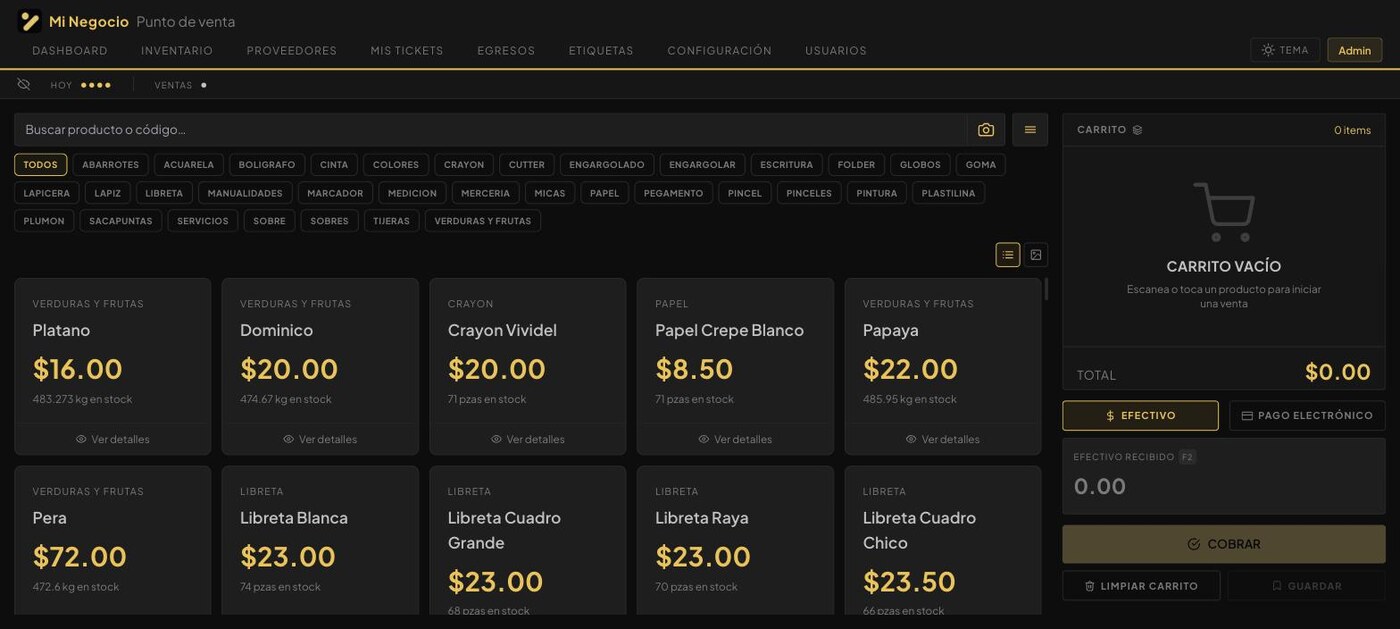
Task: Click the Mi Negocio logo icon
Action: coord(30,21)
